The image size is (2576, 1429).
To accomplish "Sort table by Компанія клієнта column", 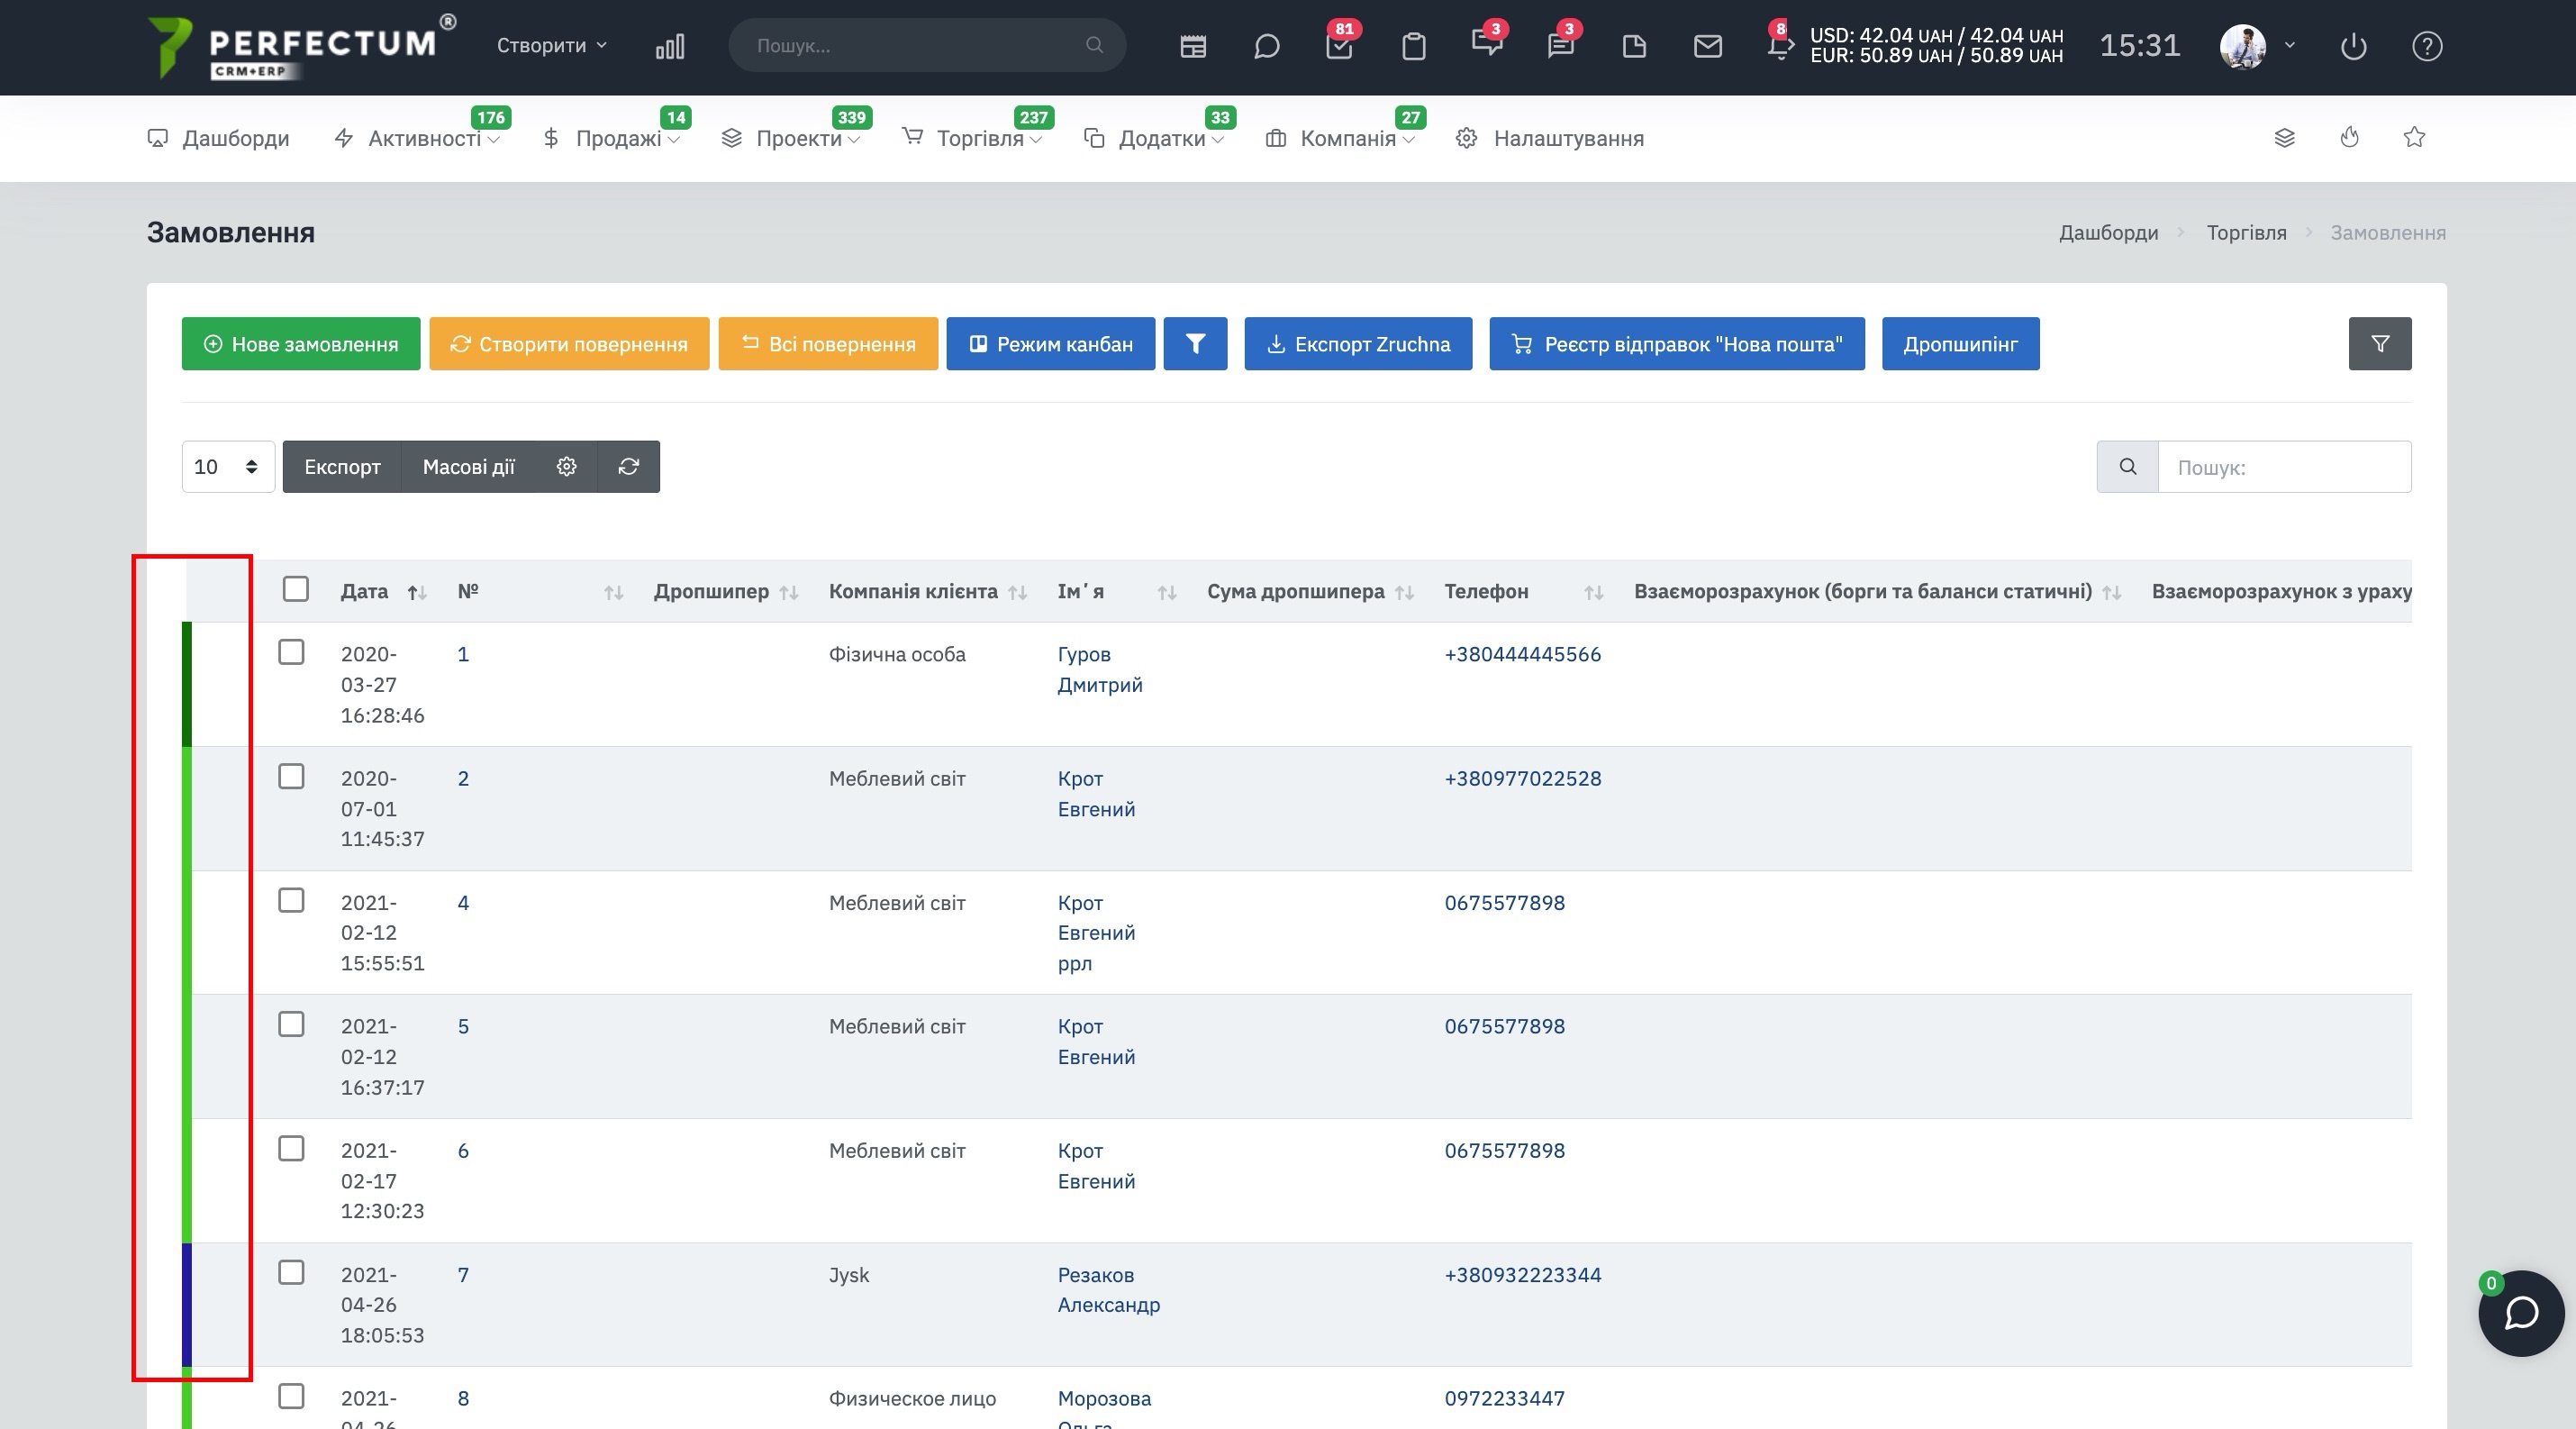I will point(928,591).
